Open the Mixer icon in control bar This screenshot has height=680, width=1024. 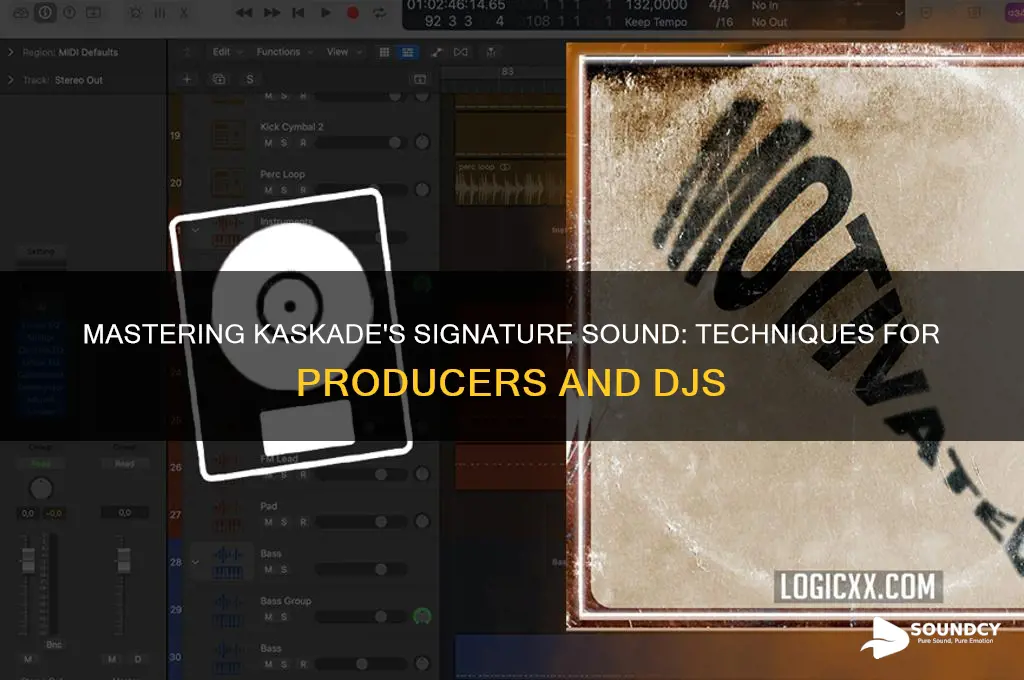click(159, 12)
